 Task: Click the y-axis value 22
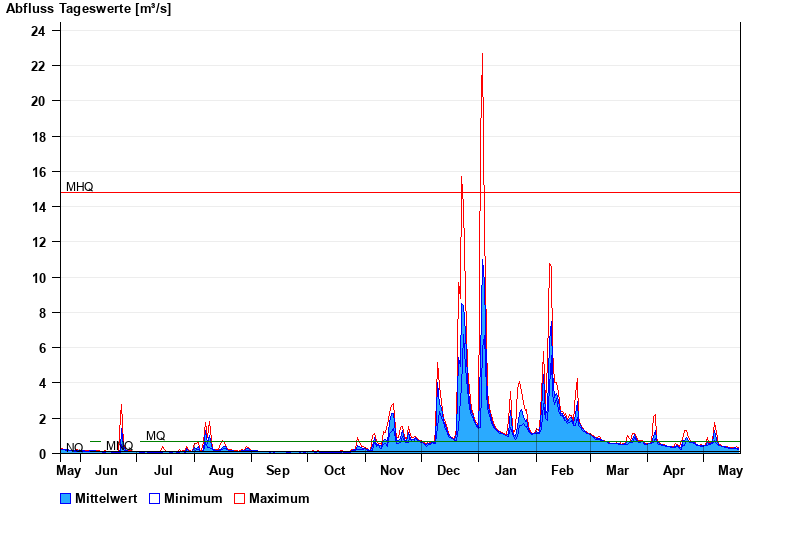pos(38,66)
